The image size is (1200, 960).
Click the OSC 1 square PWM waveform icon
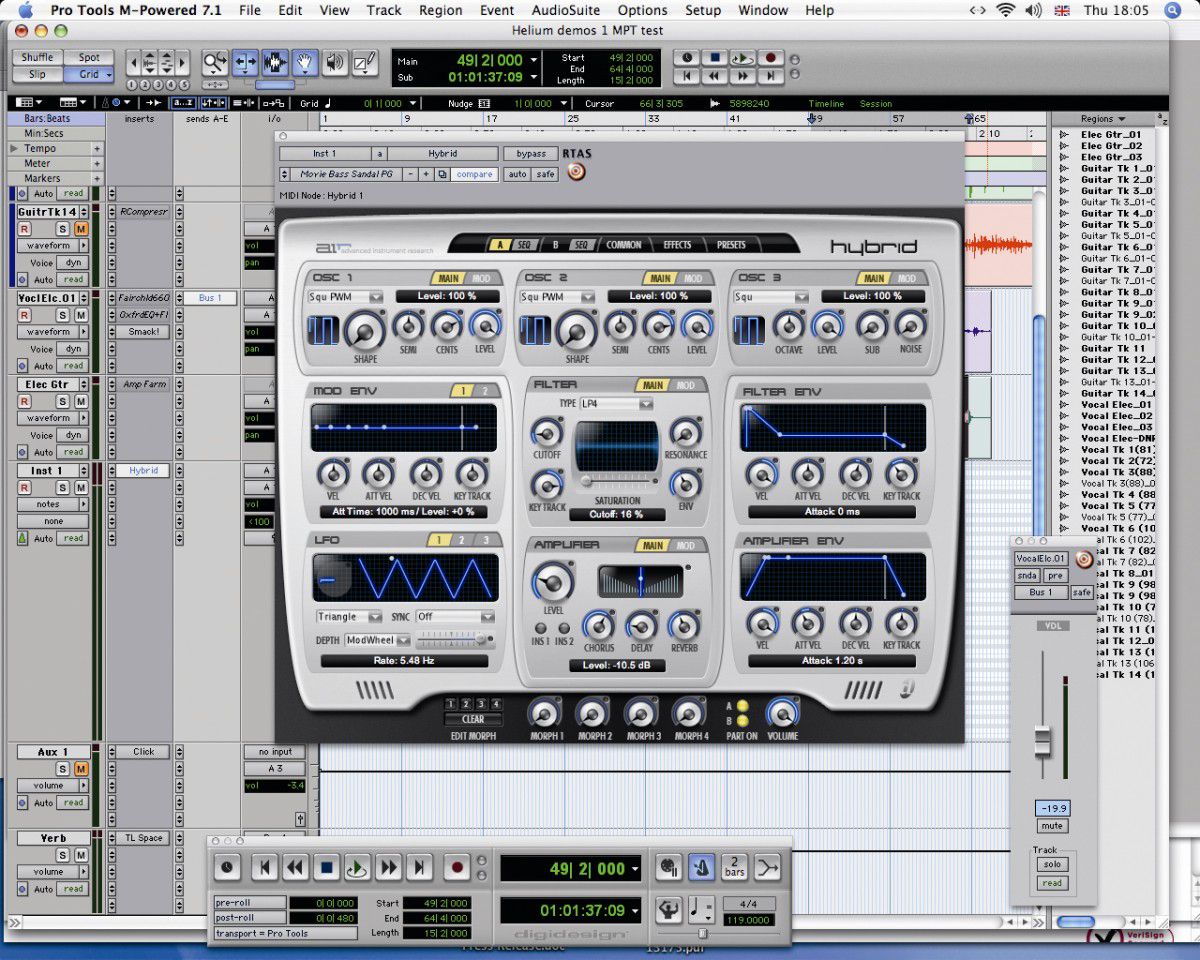[325, 329]
